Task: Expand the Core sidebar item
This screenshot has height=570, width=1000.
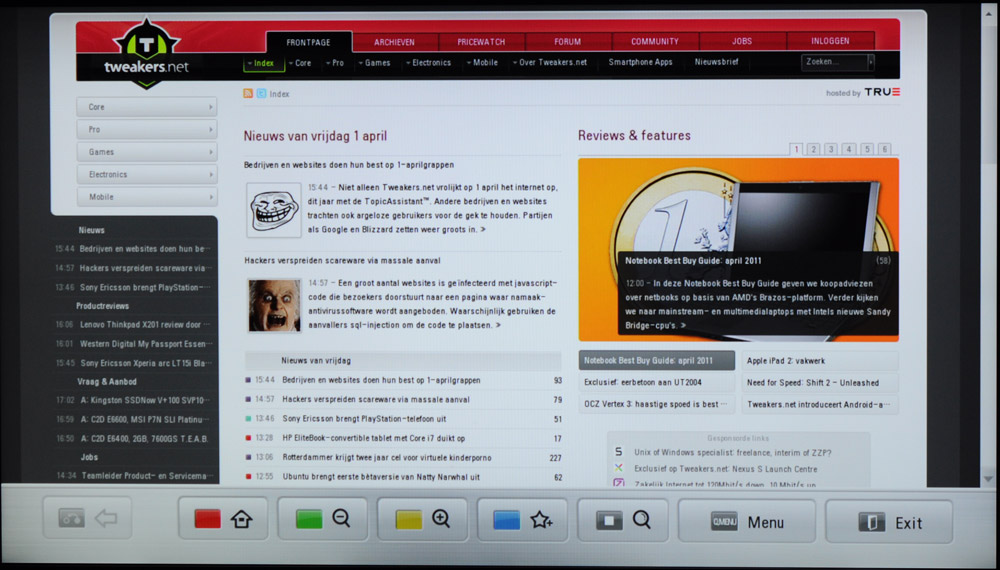Action: (147, 107)
